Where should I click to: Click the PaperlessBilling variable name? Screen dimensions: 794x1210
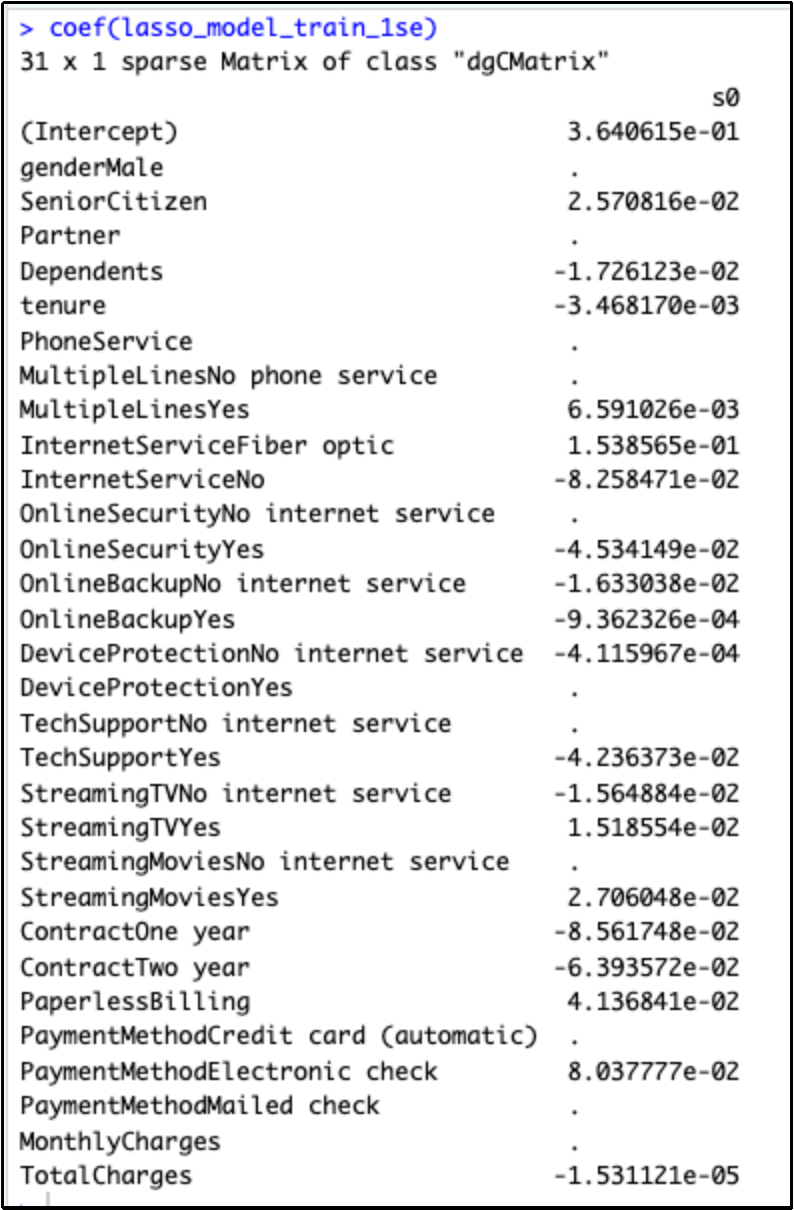(135, 1002)
